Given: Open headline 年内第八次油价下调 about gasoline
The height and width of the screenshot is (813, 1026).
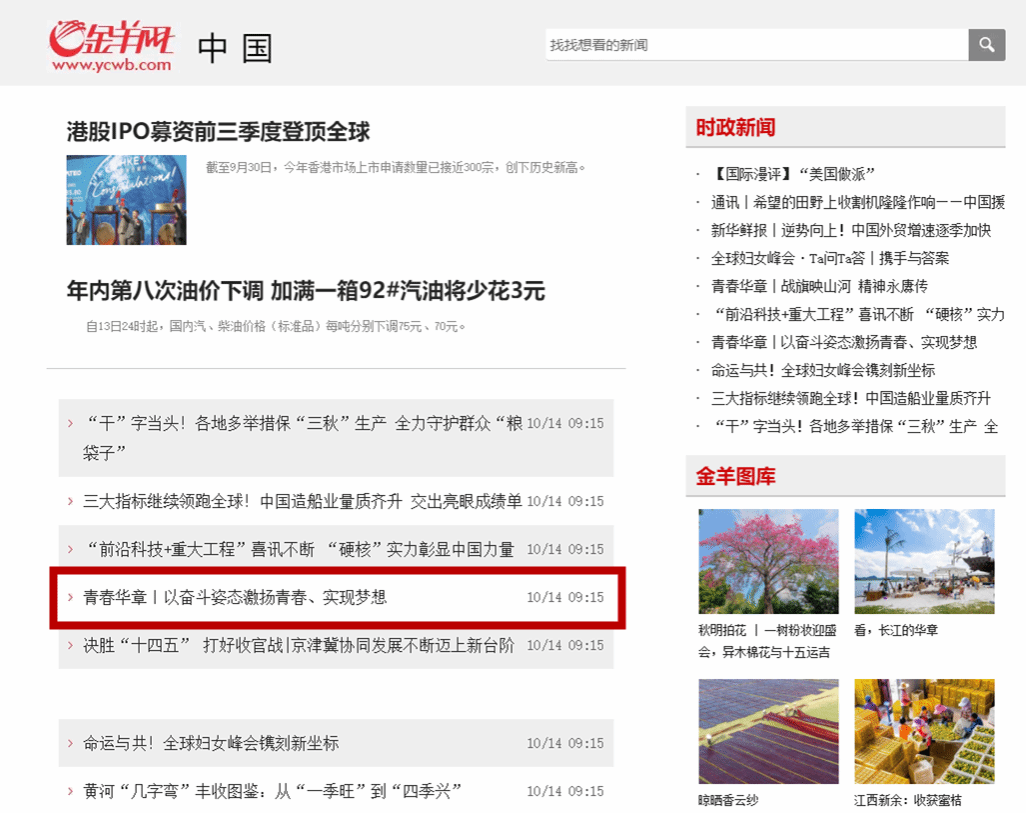Looking at the screenshot, I should tap(305, 291).
